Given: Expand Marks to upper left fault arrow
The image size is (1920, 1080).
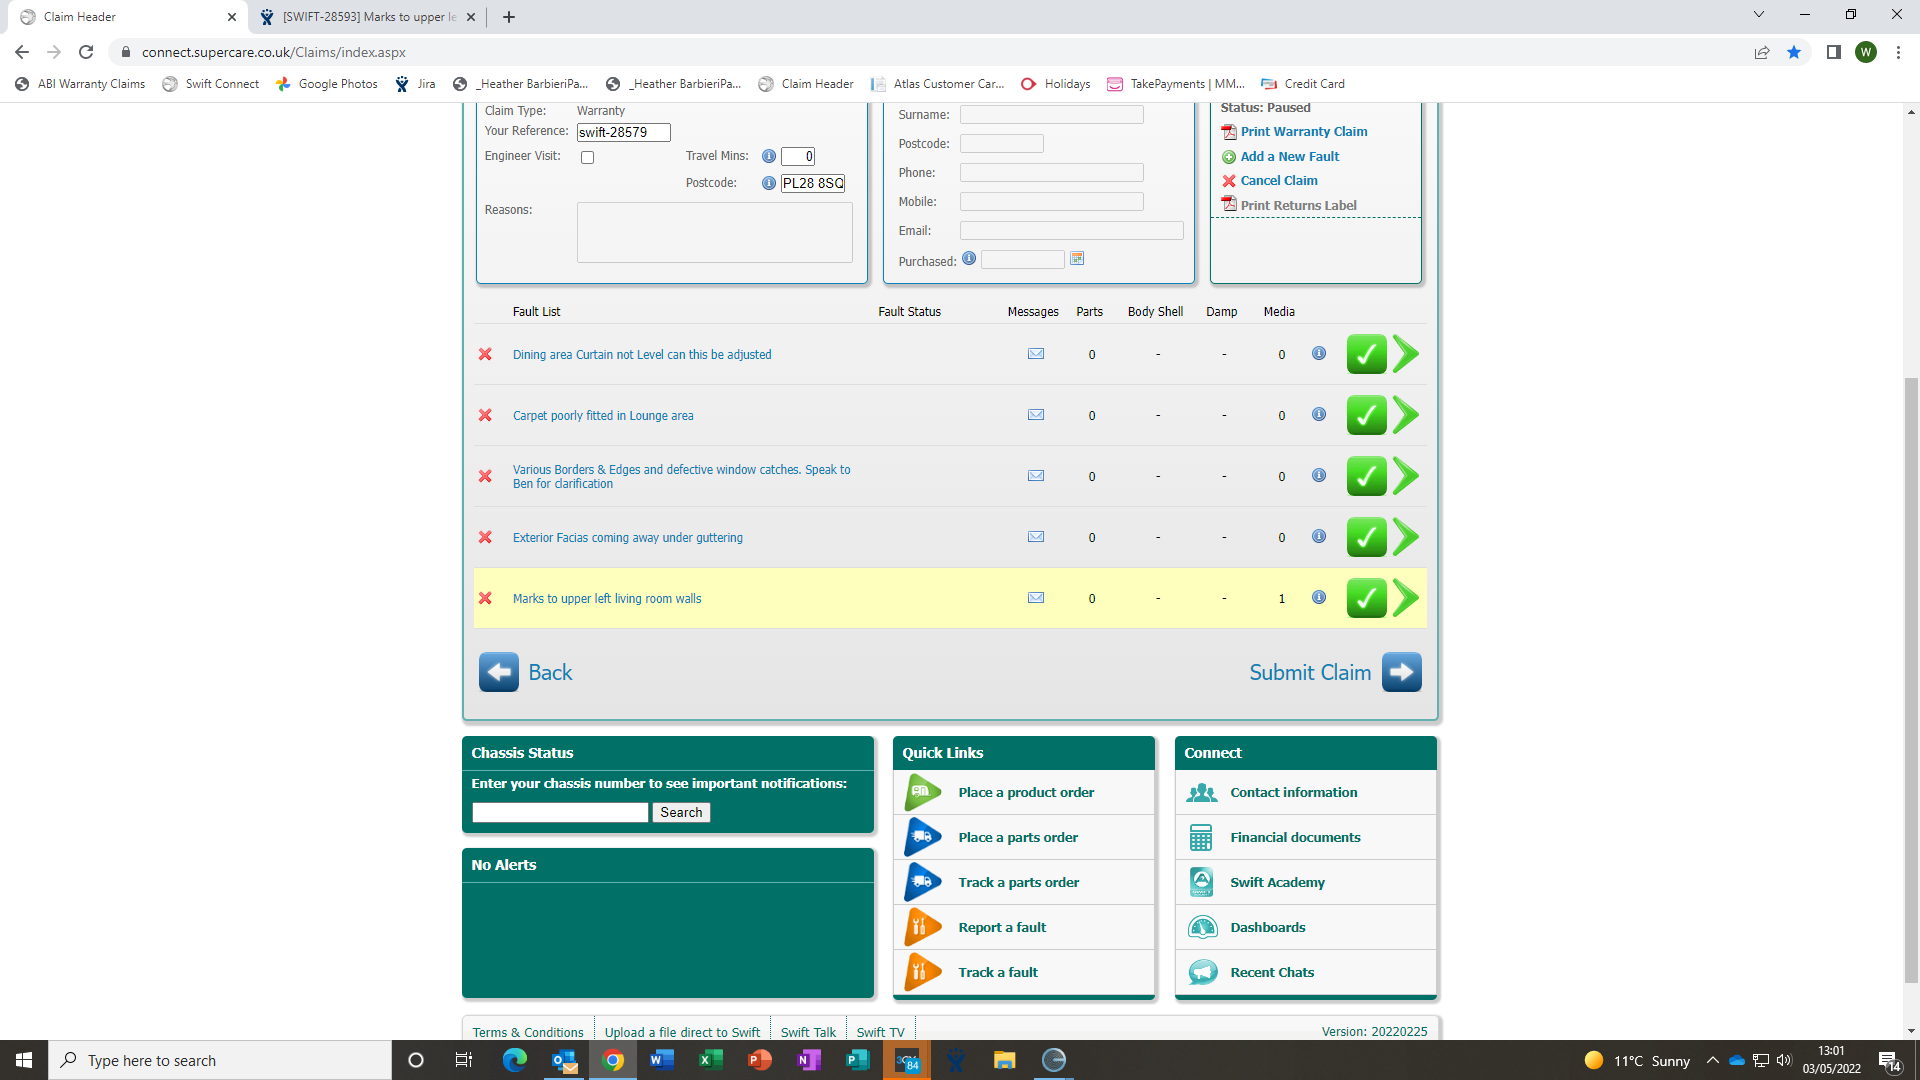Looking at the screenshot, I should click(x=1406, y=598).
